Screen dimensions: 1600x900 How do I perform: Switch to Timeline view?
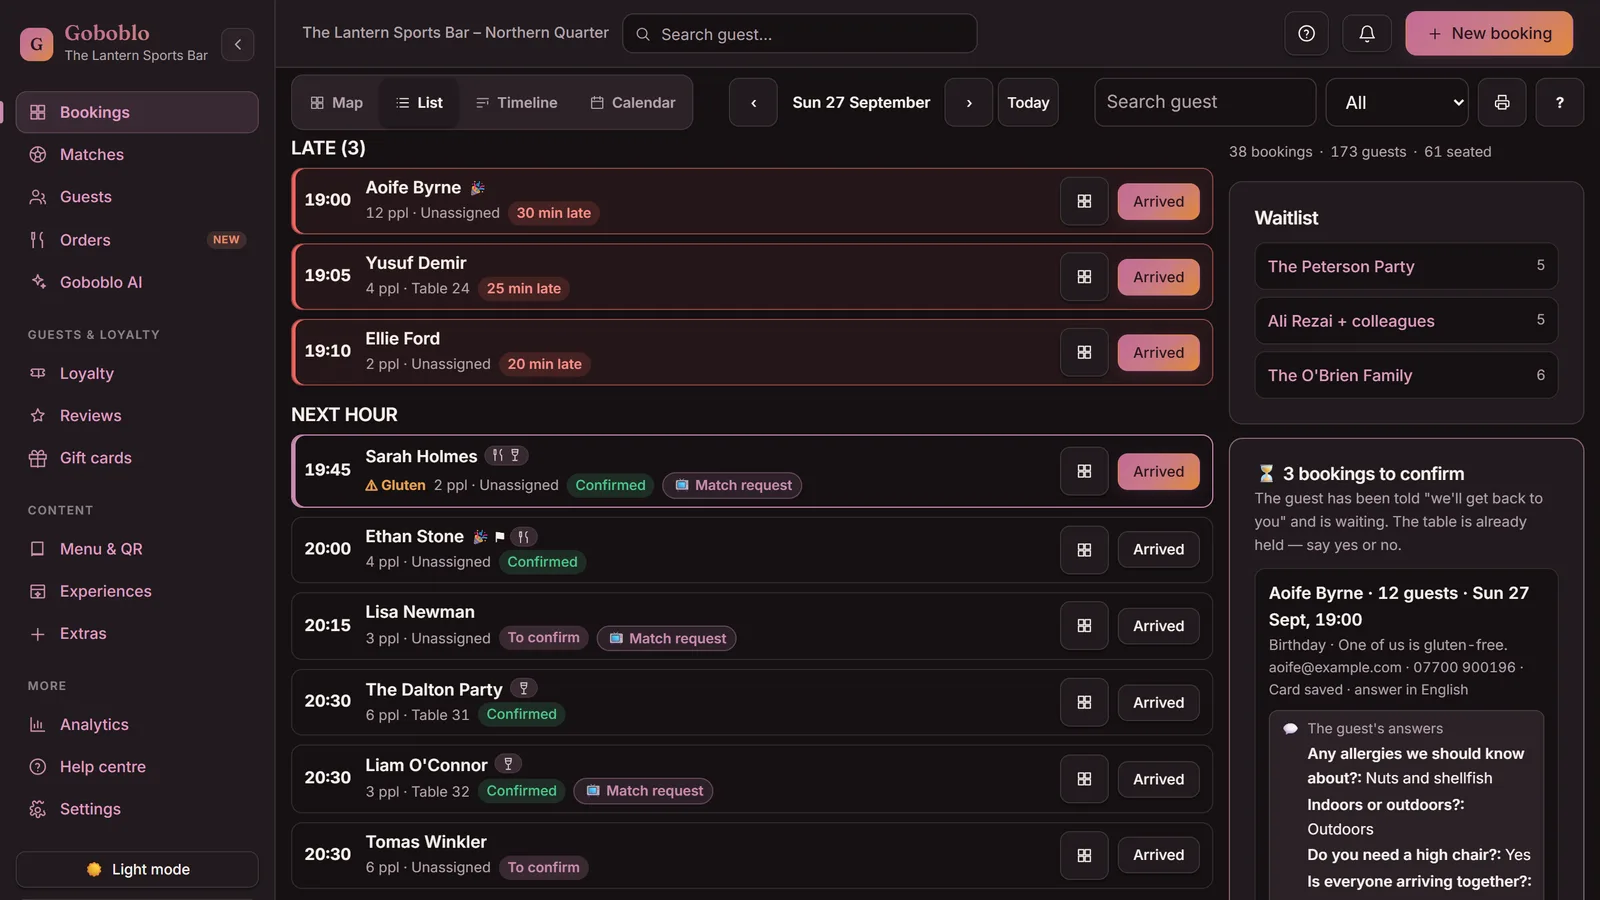pyautogui.click(x=517, y=102)
